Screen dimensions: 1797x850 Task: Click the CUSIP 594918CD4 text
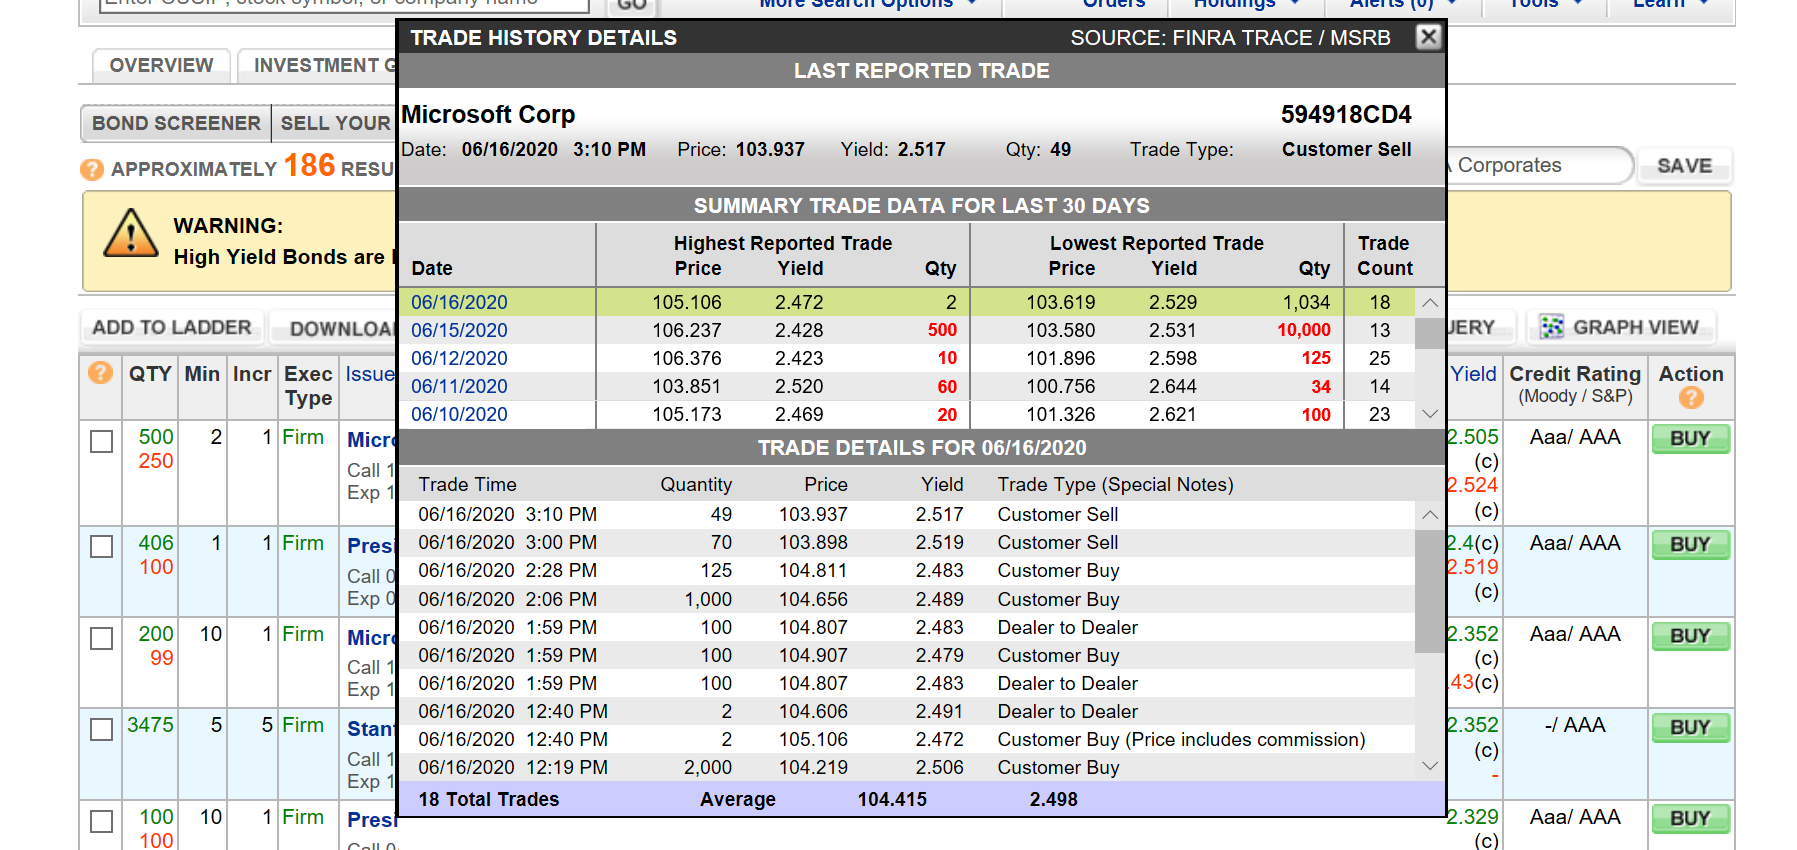(x=1346, y=115)
